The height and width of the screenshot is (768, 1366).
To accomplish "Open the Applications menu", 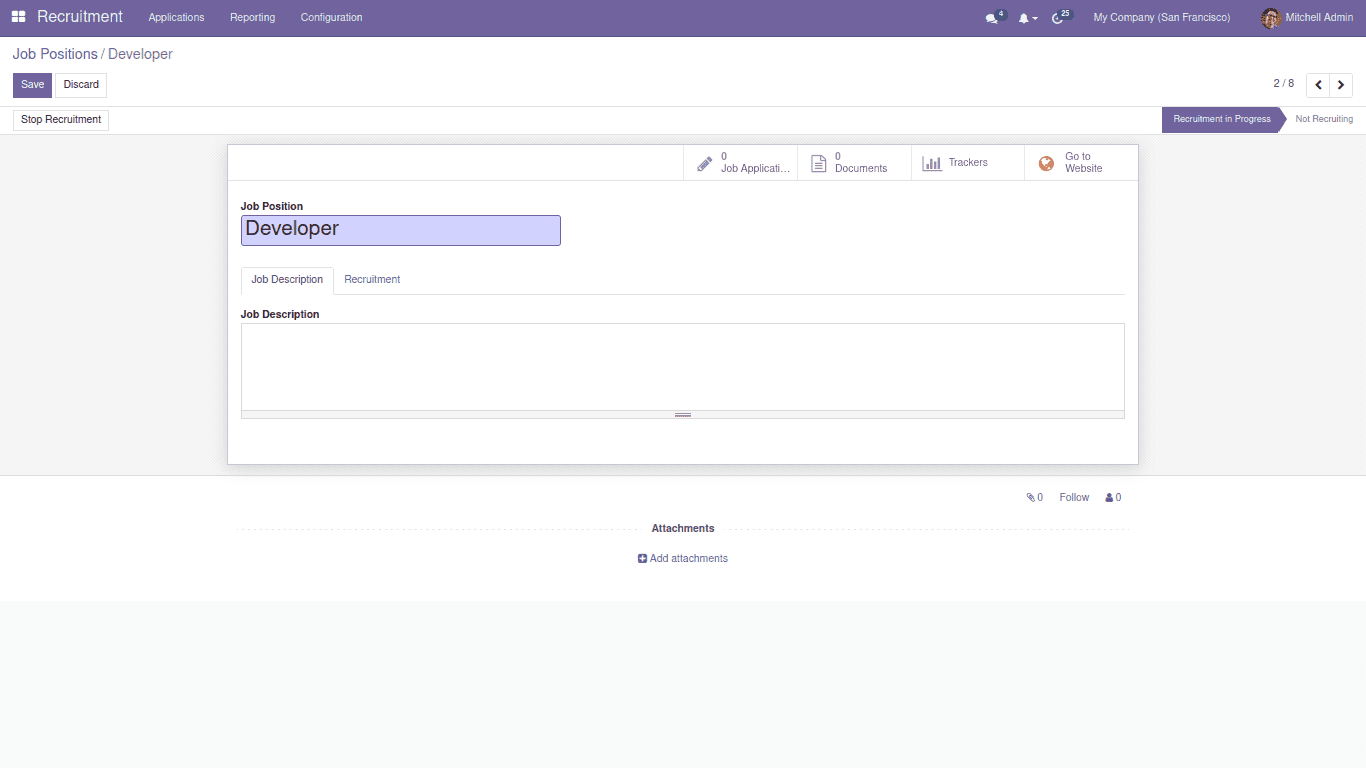I will [176, 17].
